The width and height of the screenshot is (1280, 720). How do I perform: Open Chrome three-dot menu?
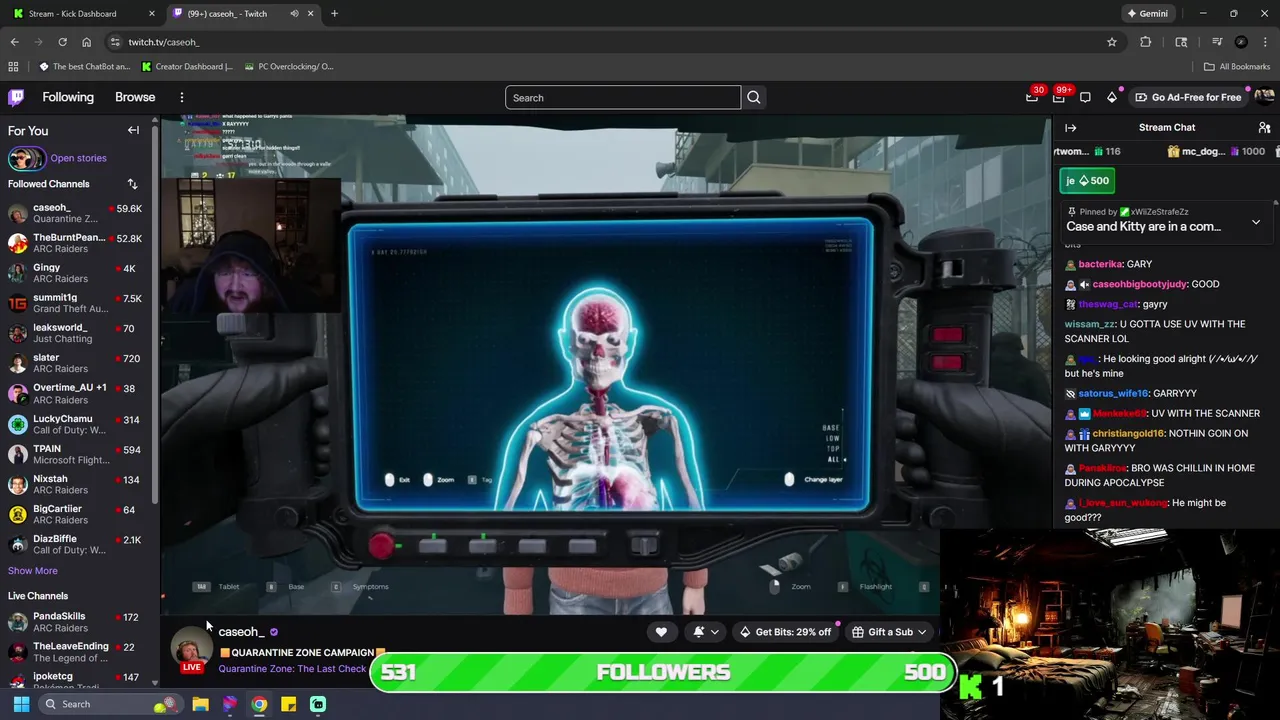point(1266,42)
